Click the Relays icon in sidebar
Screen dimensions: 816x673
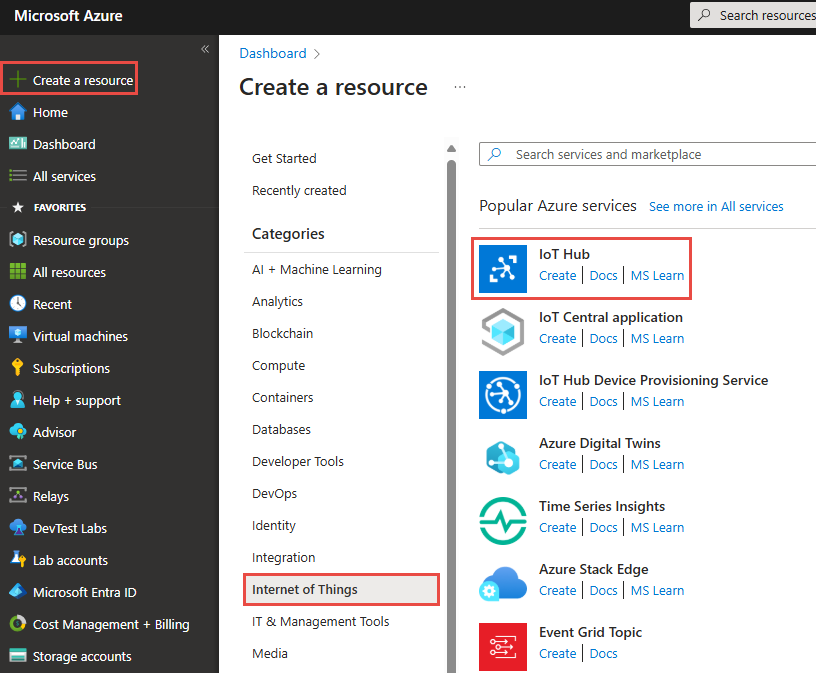tap(18, 496)
